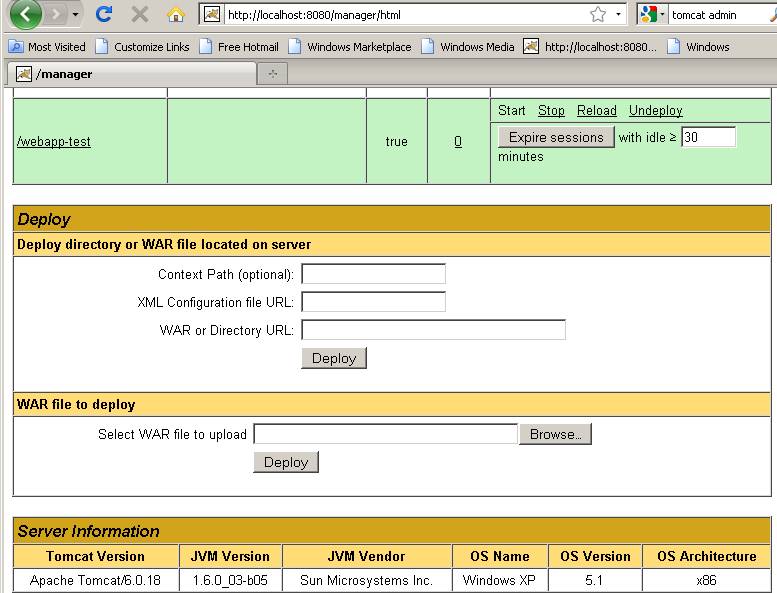Click the browser back arrow button
Screen dimensions: 777x593
(25, 15)
